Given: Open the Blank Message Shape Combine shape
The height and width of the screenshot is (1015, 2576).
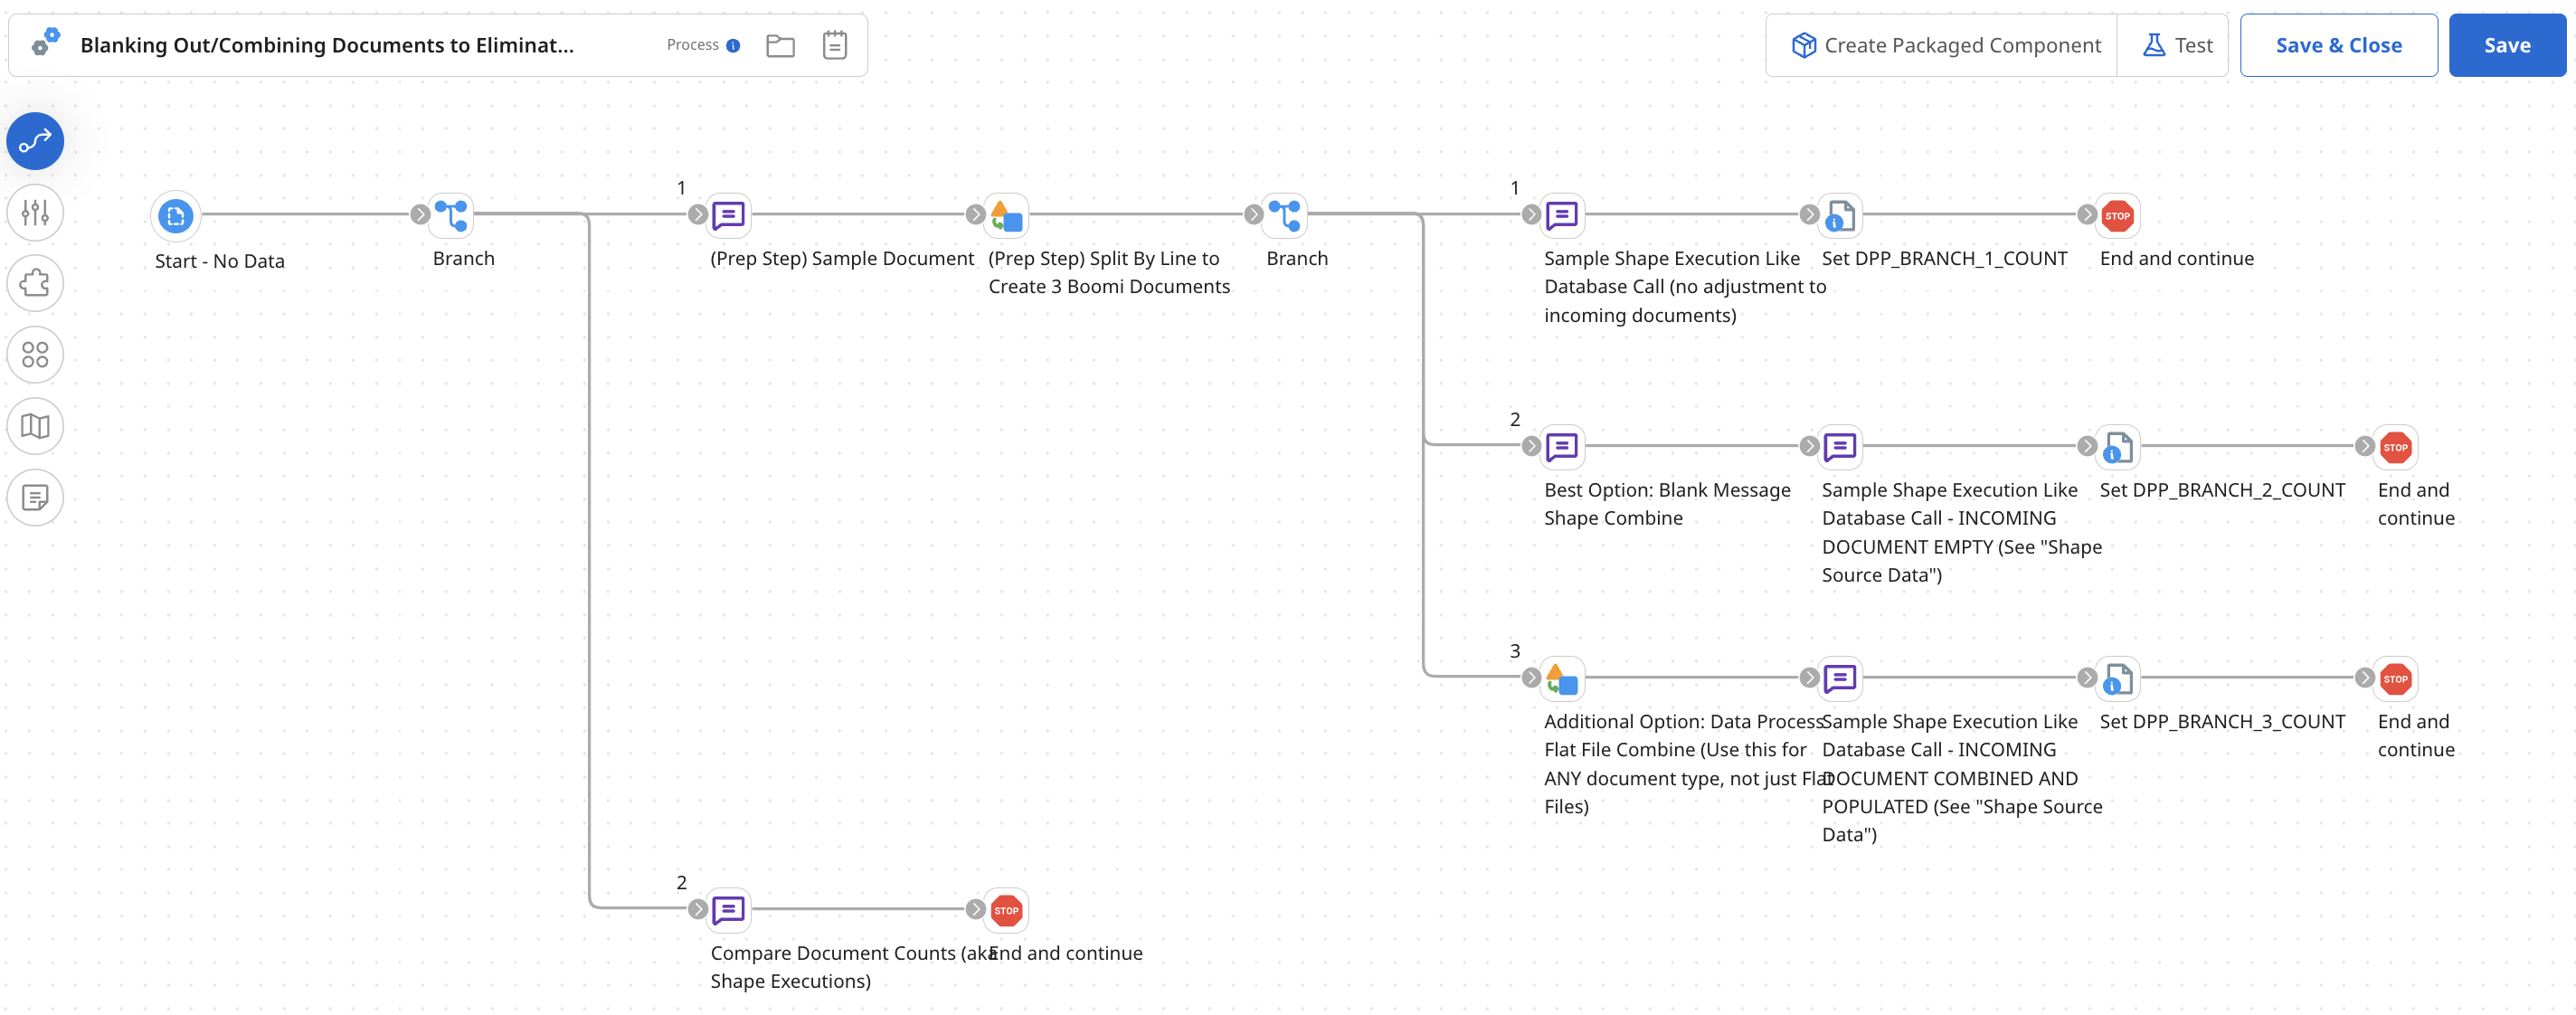Looking at the screenshot, I should [x=1562, y=448].
